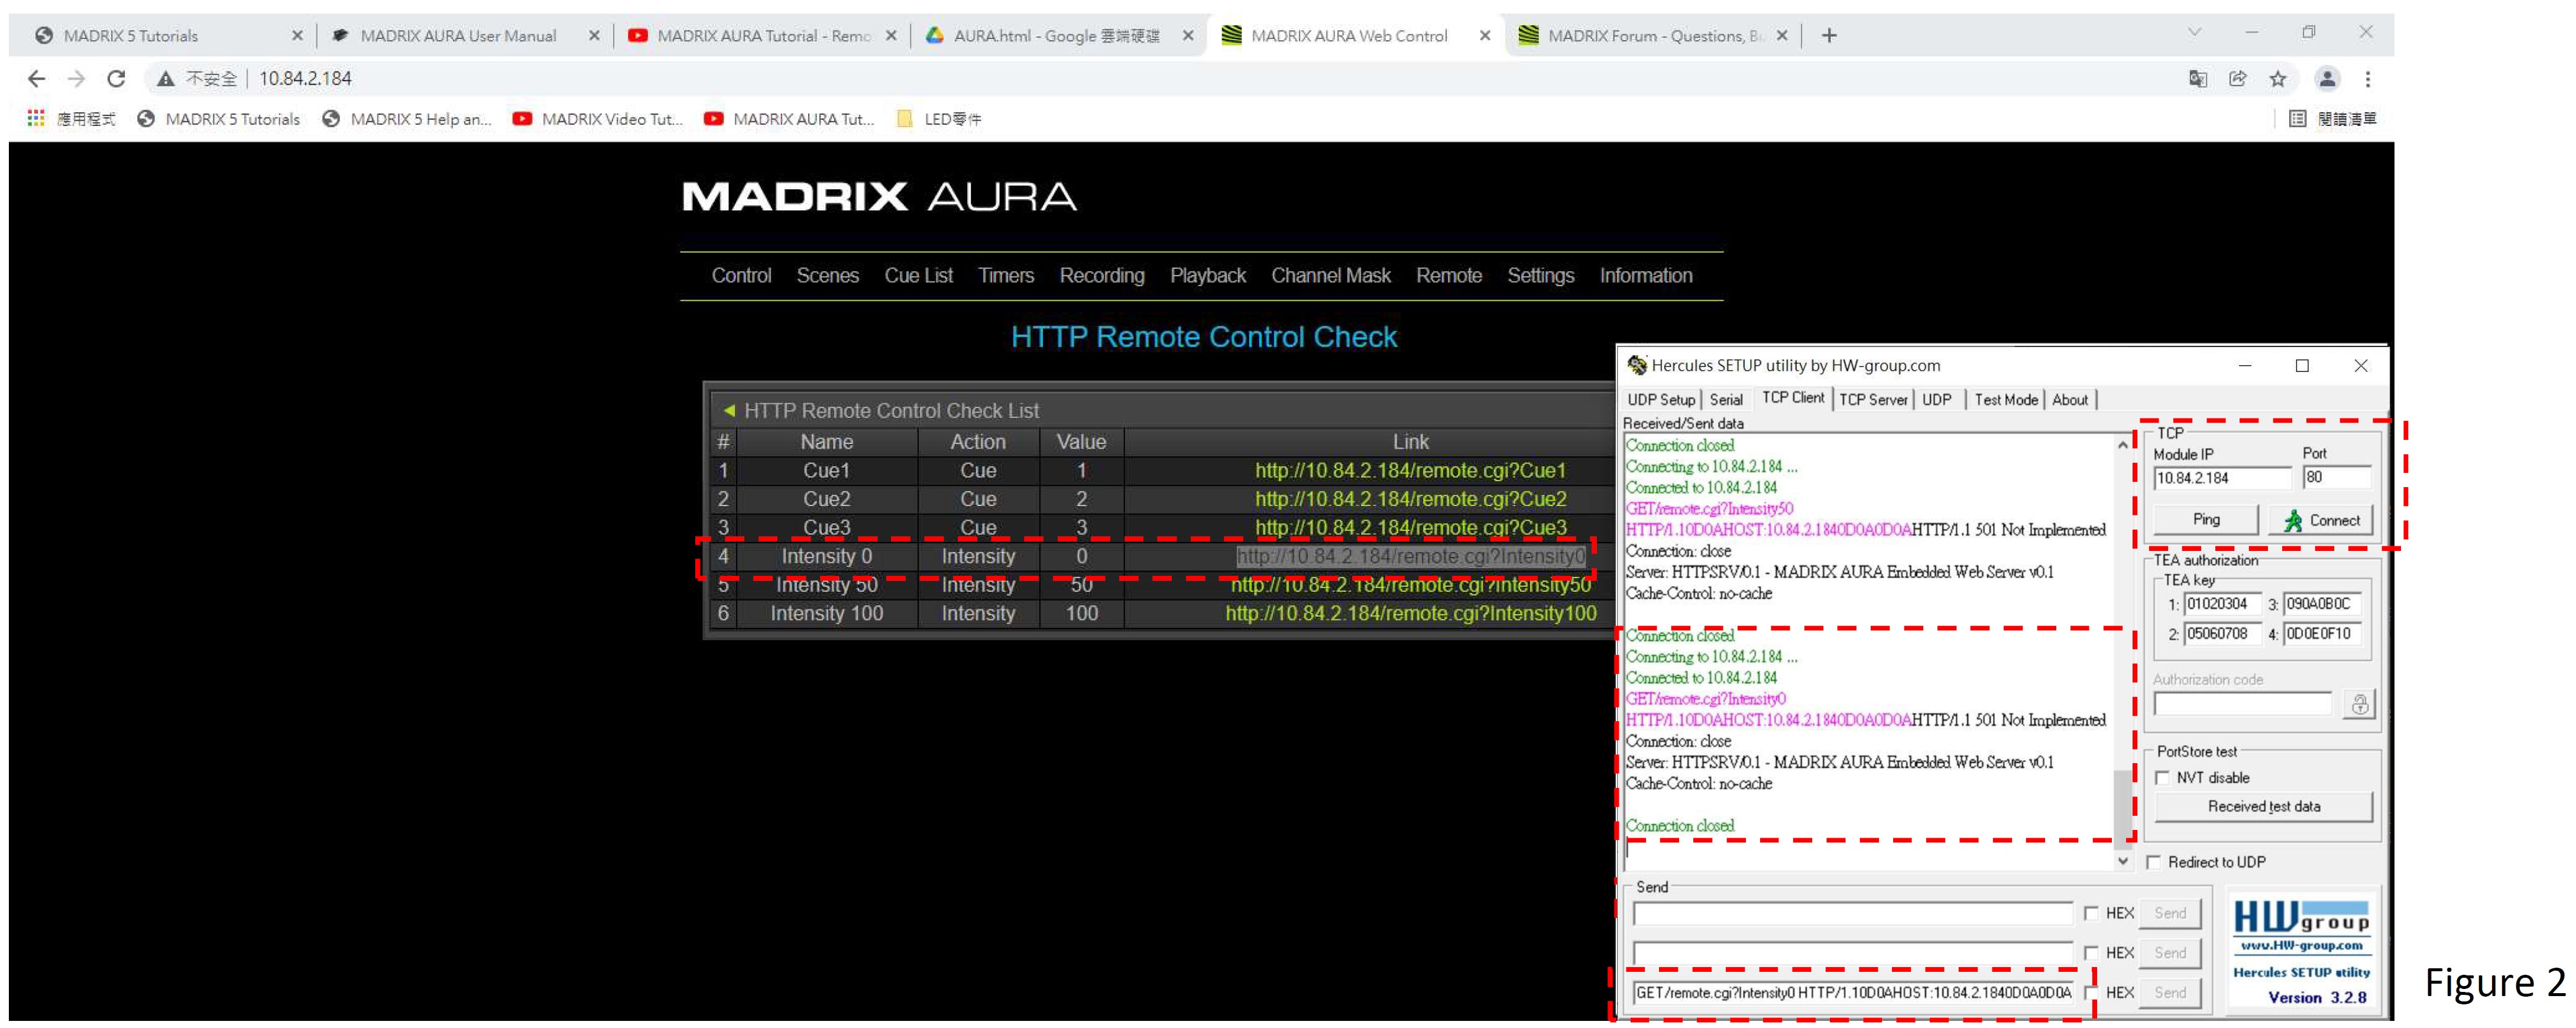Image resolution: width=2576 pixels, height=1028 pixels.
Task: Open the MADRIX Video Tut... bookmark
Action: (598, 119)
